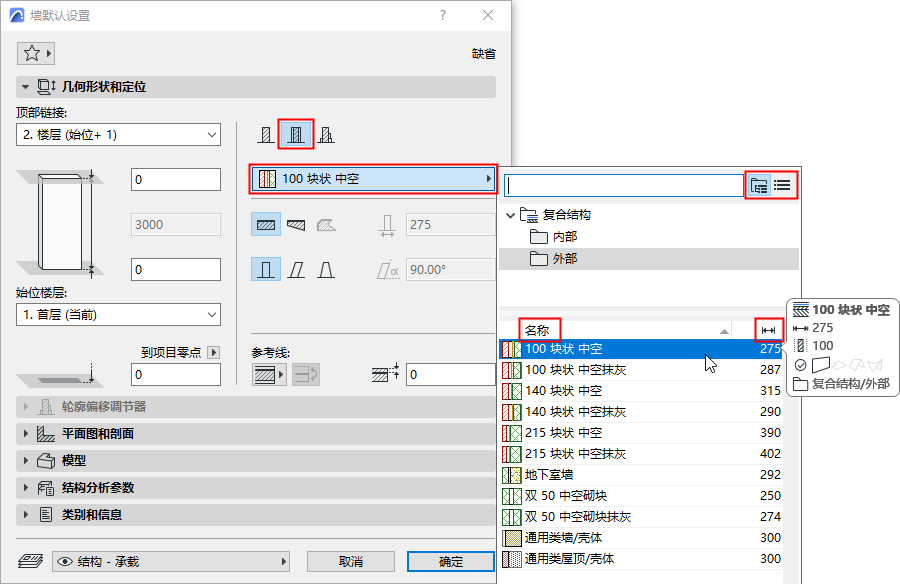
Task: Select '215 块状 中空抹灰' composite
Action: [641, 454]
